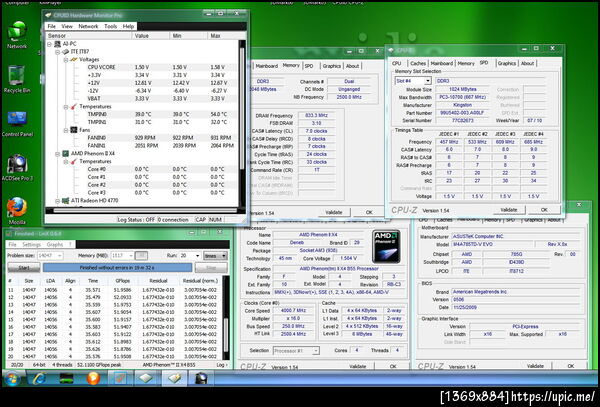
Task: Collapse the Fans group
Action: (x=66, y=130)
